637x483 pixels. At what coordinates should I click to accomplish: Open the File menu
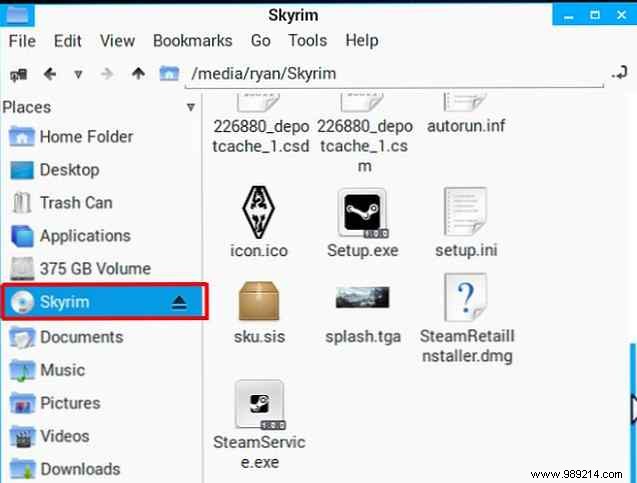(x=22, y=41)
